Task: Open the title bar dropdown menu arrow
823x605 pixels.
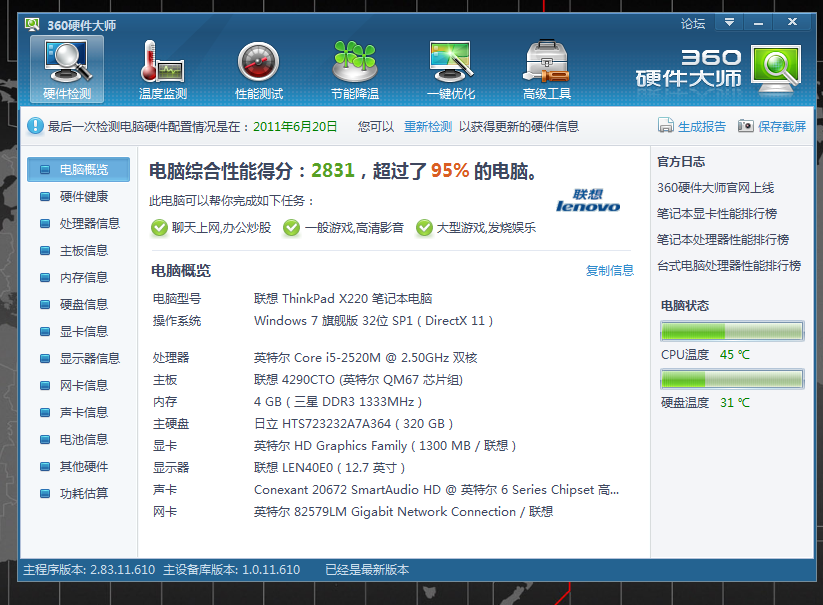Action: point(730,23)
